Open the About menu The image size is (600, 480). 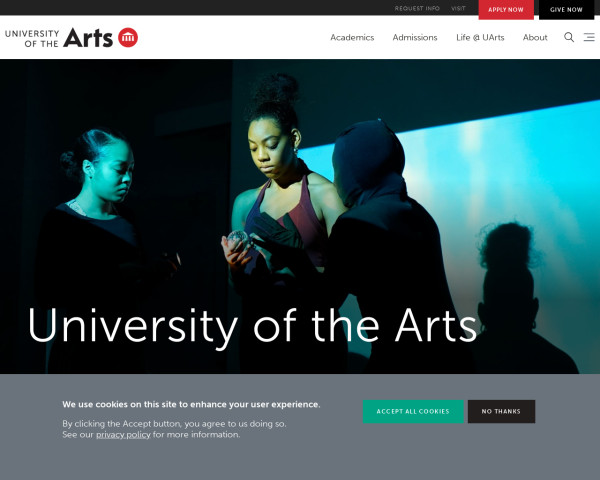click(x=535, y=38)
